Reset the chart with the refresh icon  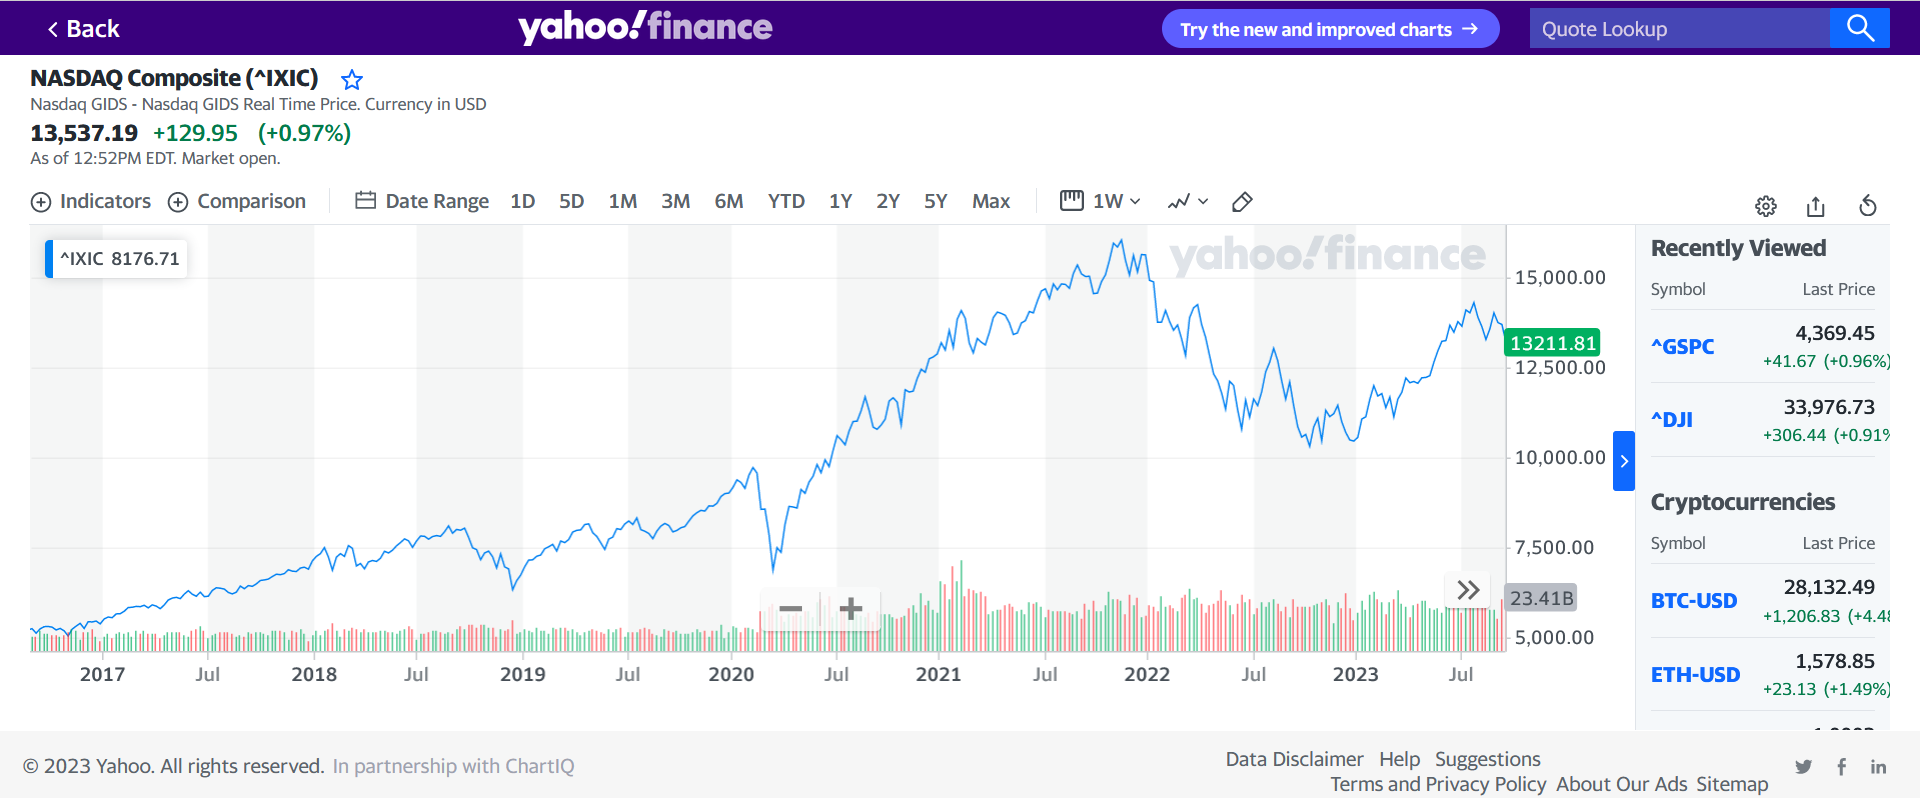coord(1867,206)
